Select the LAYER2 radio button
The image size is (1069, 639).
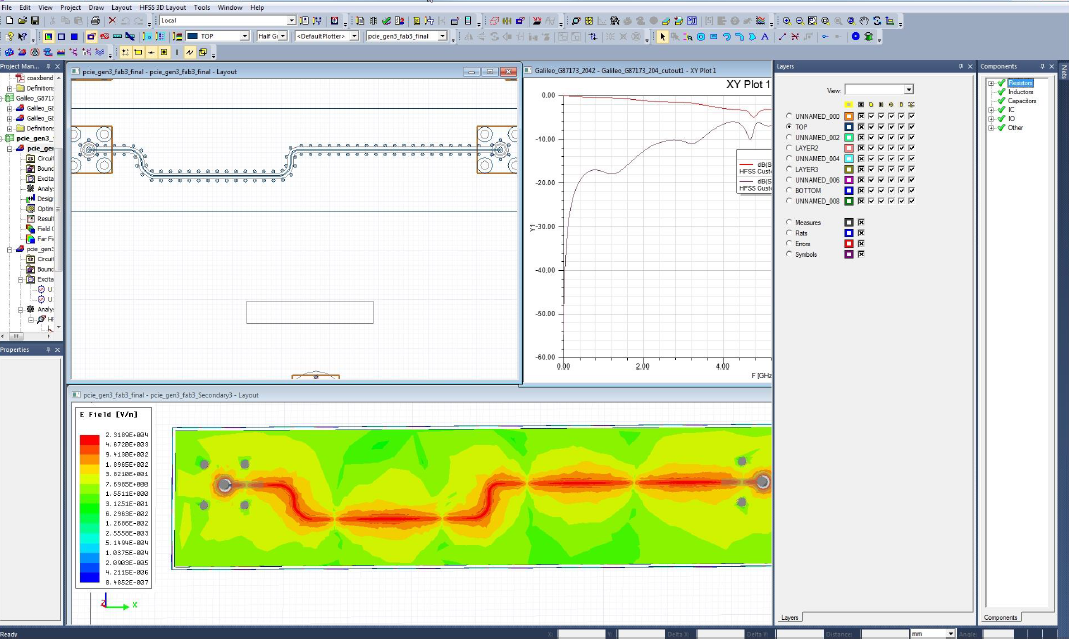coord(790,148)
